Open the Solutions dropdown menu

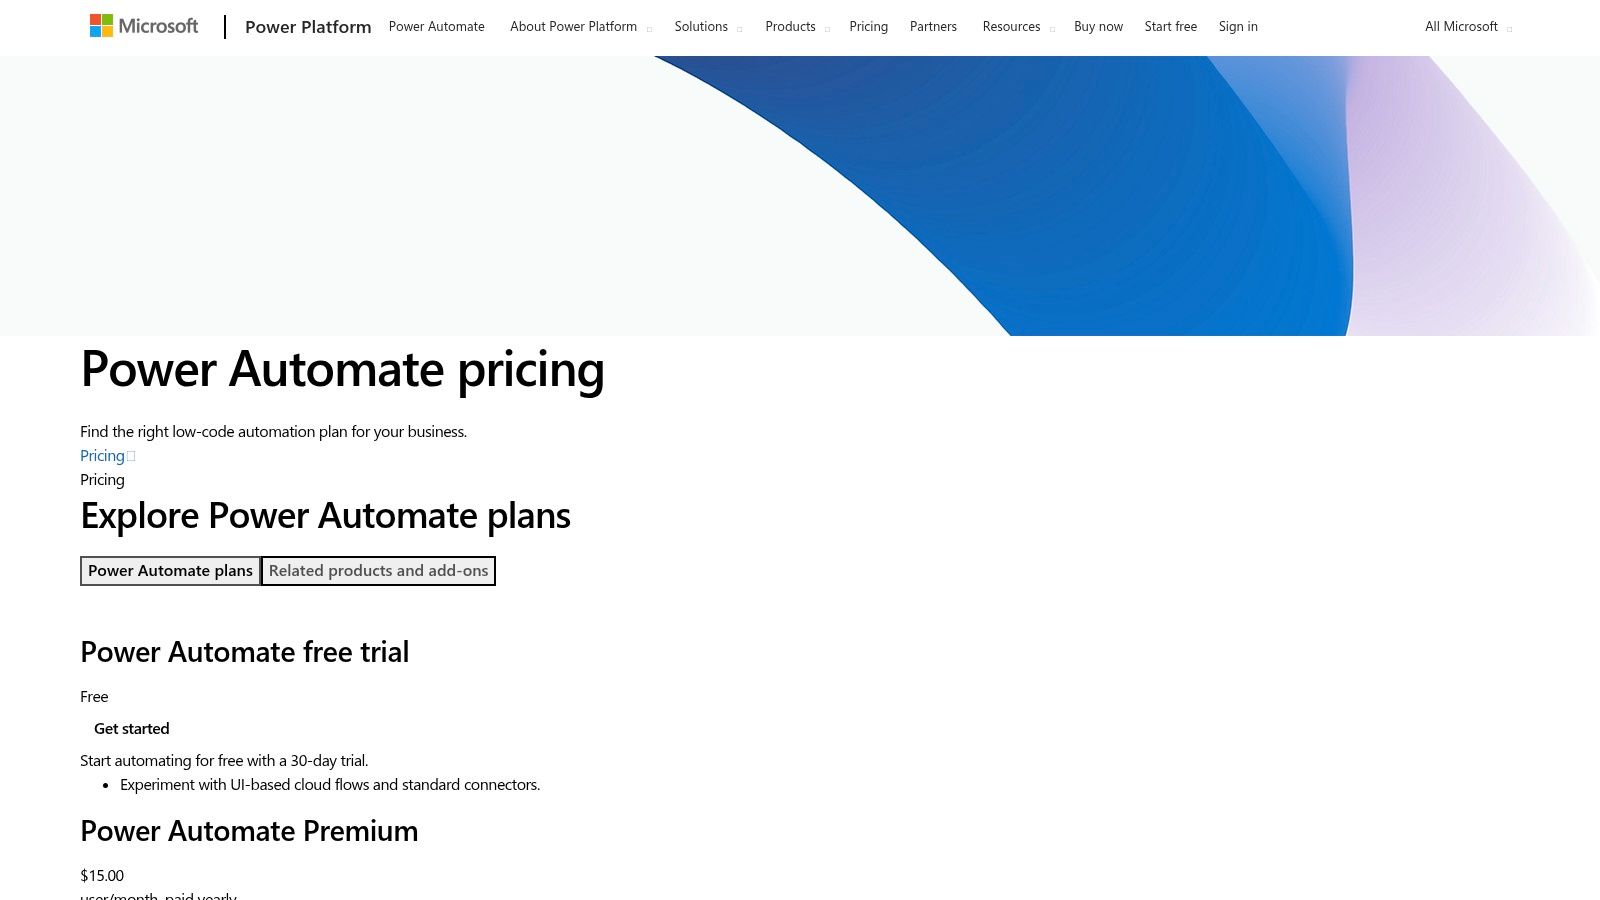(701, 26)
